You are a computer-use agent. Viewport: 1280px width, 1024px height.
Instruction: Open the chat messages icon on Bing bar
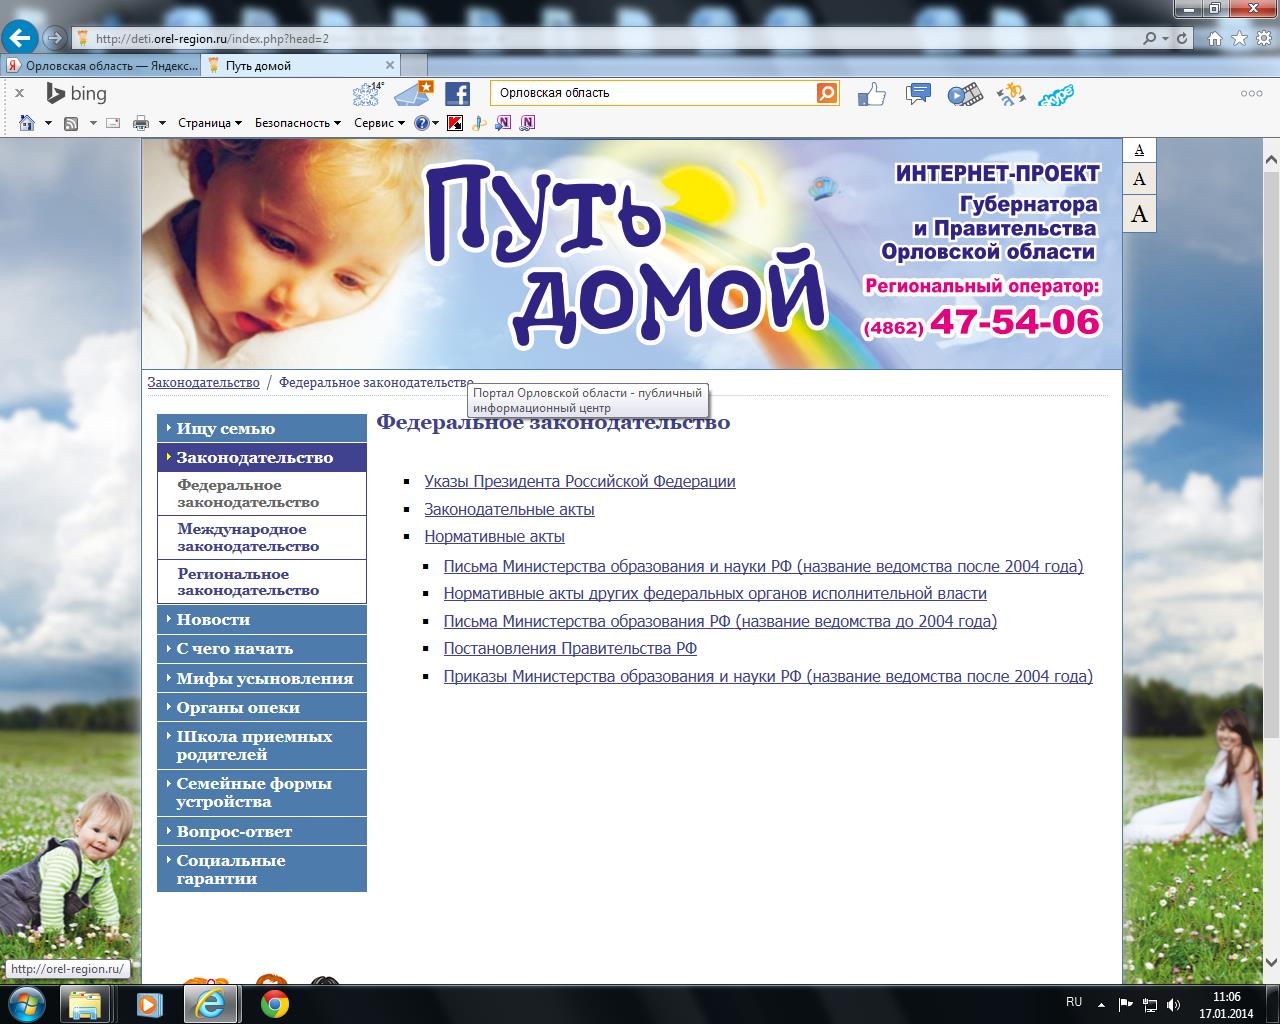click(x=917, y=94)
